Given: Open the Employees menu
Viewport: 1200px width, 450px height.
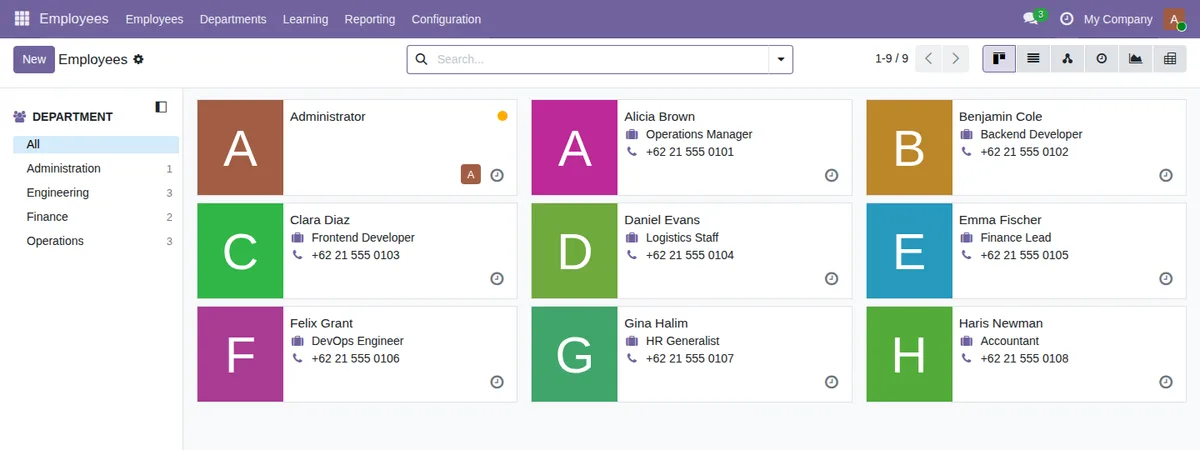Looking at the screenshot, I should coord(154,19).
